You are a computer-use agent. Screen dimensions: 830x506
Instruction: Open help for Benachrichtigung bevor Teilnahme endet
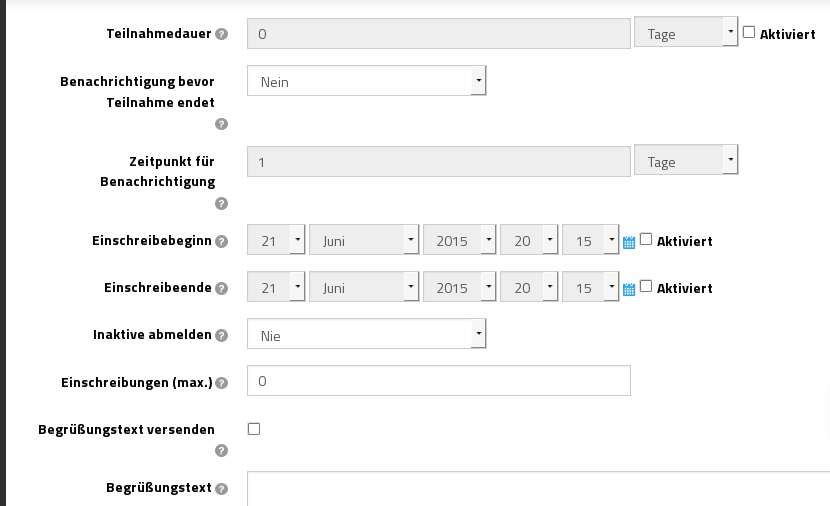pyautogui.click(x=221, y=124)
